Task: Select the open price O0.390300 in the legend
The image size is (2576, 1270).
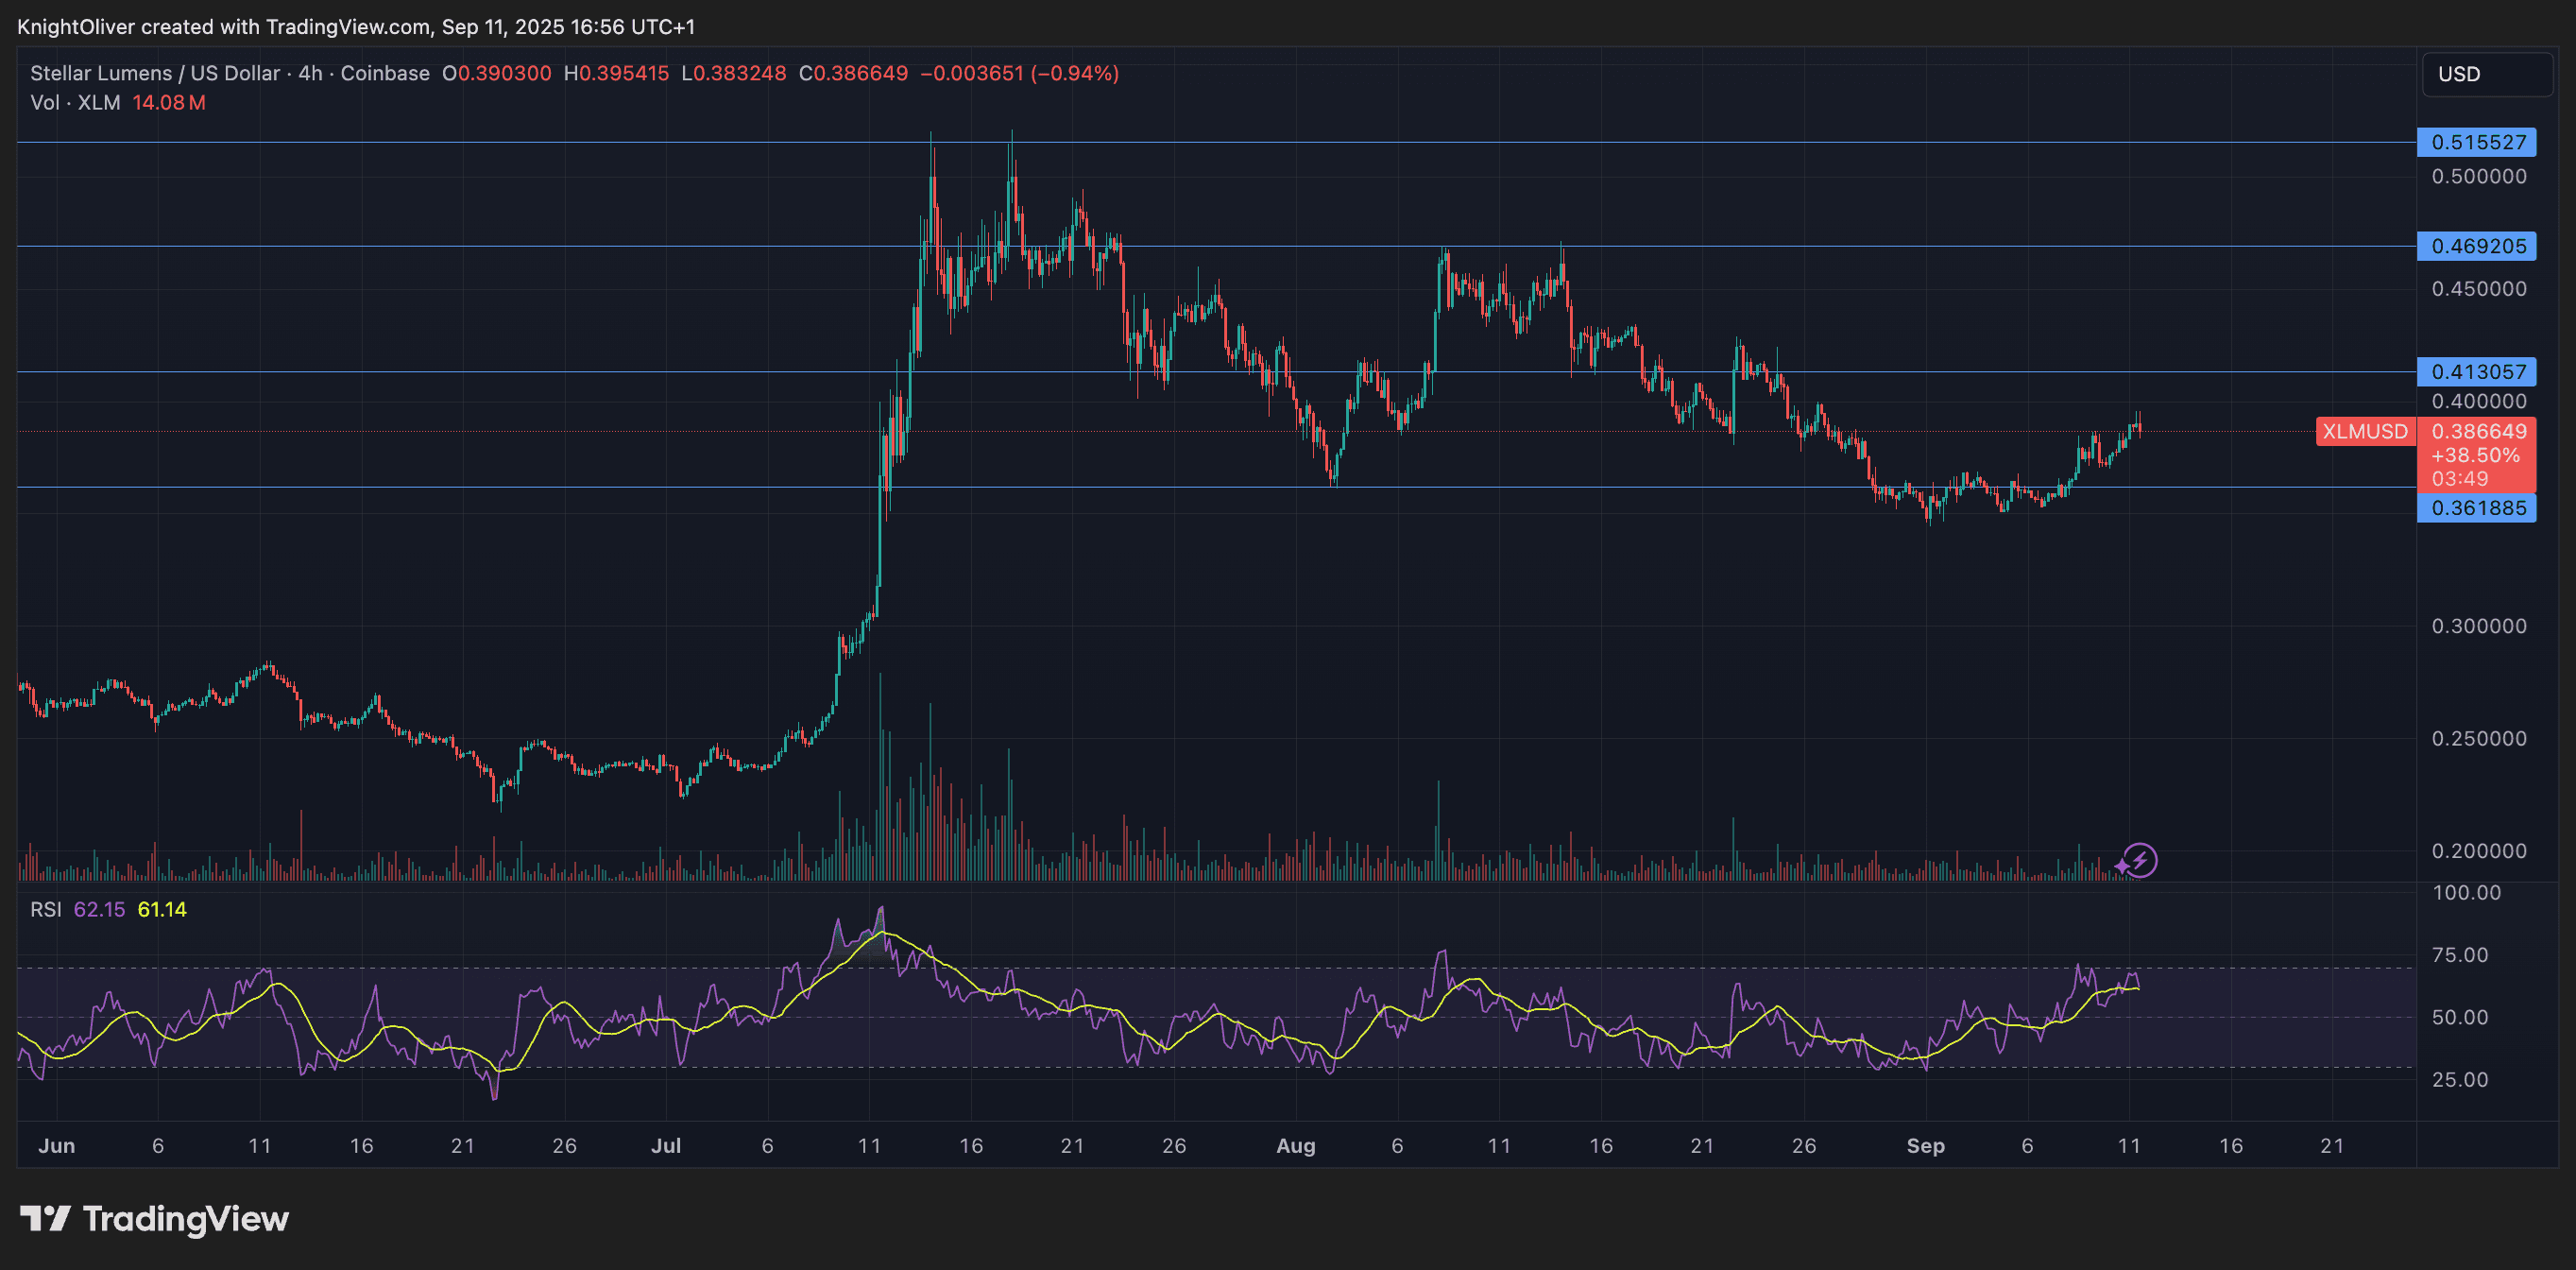Action: [x=496, y=72]
